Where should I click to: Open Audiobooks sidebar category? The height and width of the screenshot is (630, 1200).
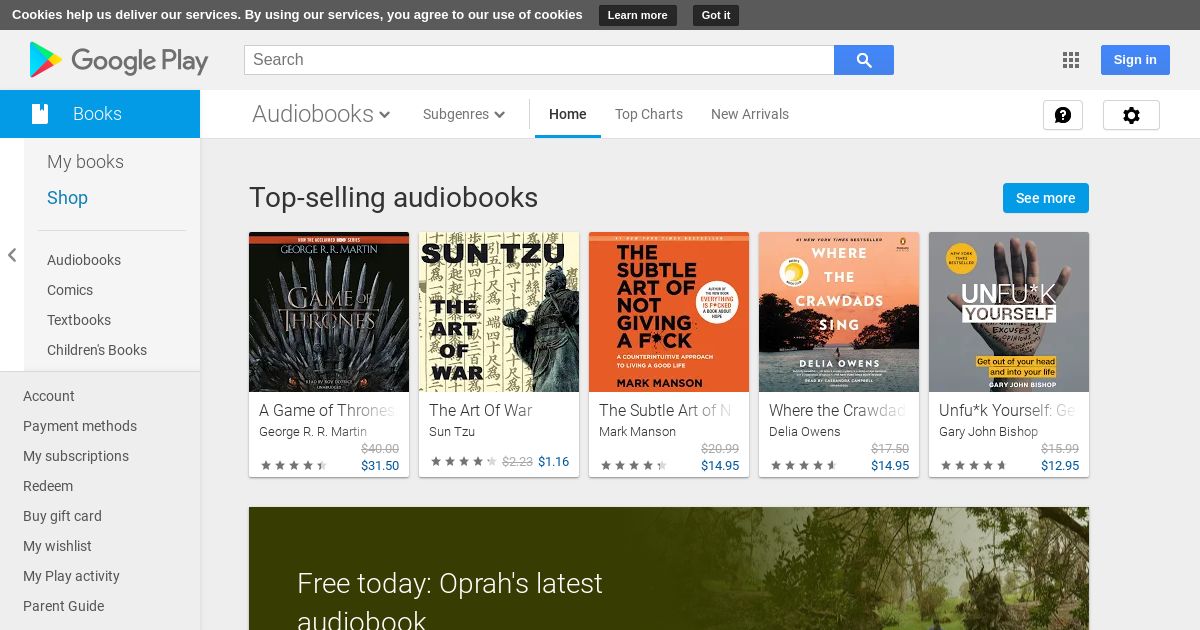pos(84,260)
